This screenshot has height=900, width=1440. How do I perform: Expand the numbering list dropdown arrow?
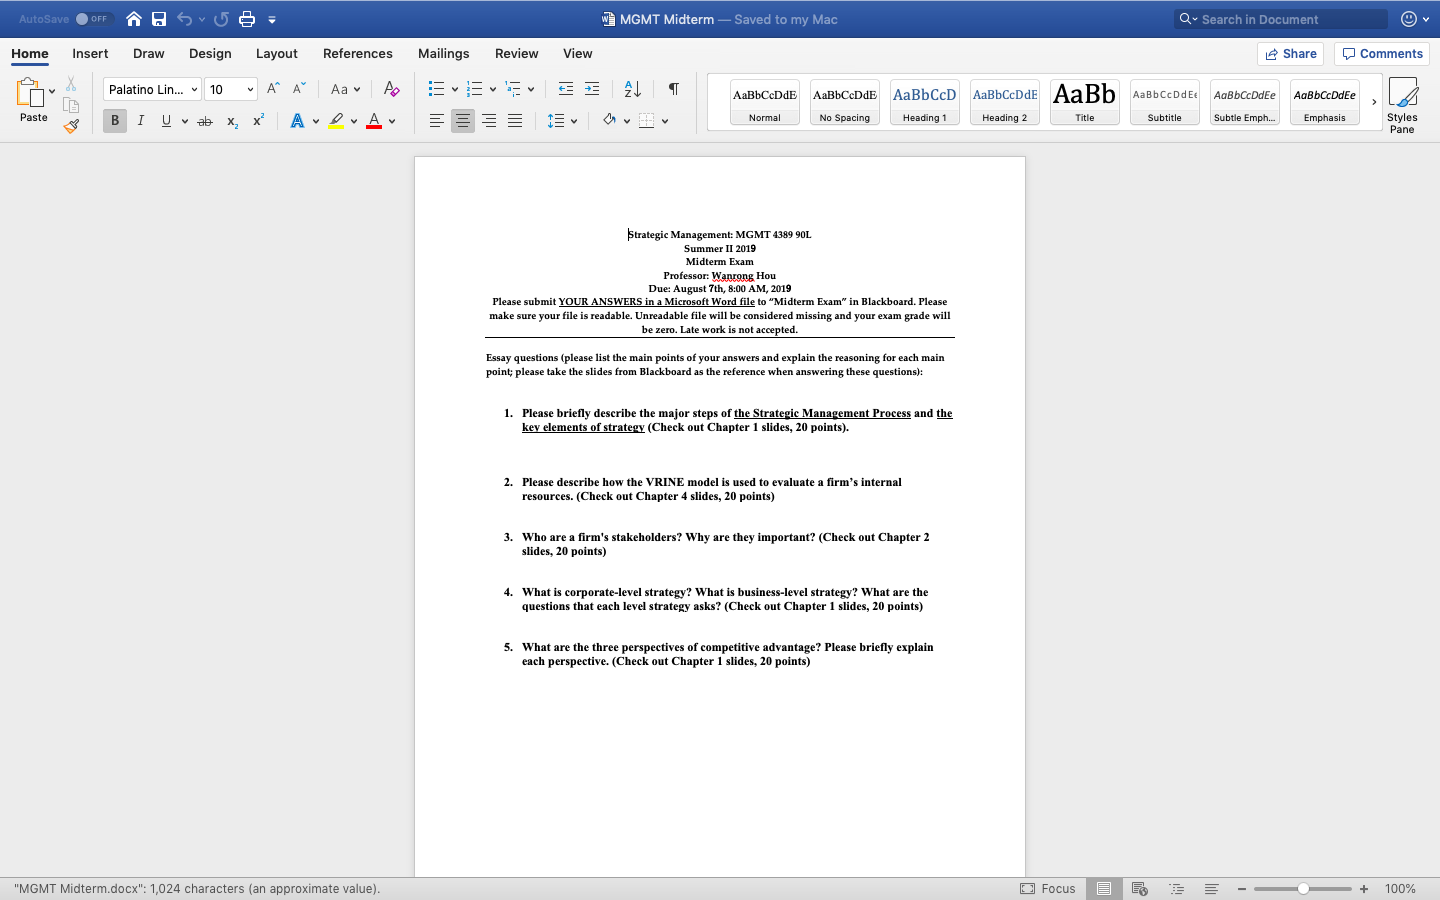click(x=493, y=89)
